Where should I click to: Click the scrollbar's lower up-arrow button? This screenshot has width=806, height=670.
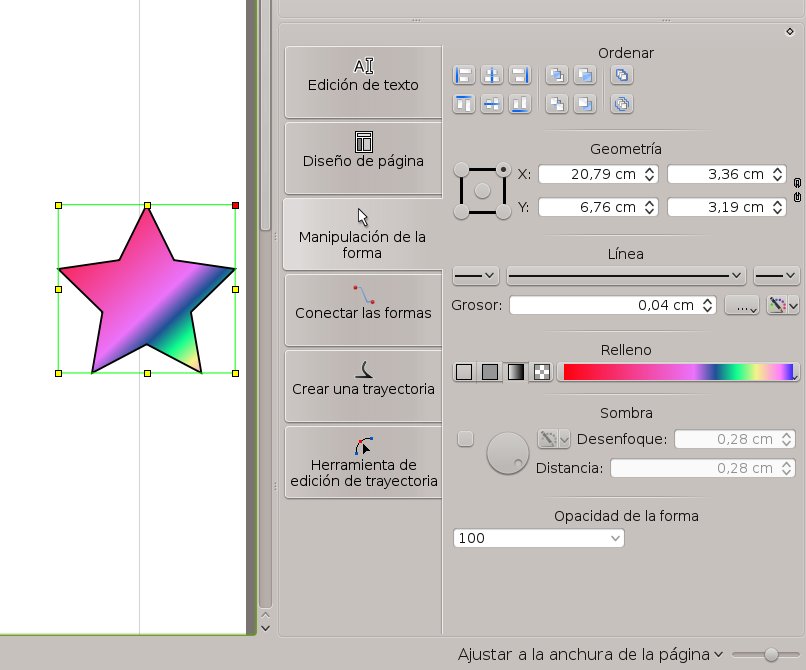[265, 615]
